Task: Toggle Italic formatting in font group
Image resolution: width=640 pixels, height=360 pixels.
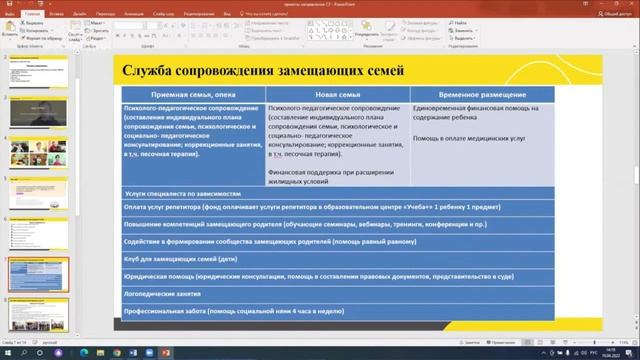Action: [x=125, y=36]
